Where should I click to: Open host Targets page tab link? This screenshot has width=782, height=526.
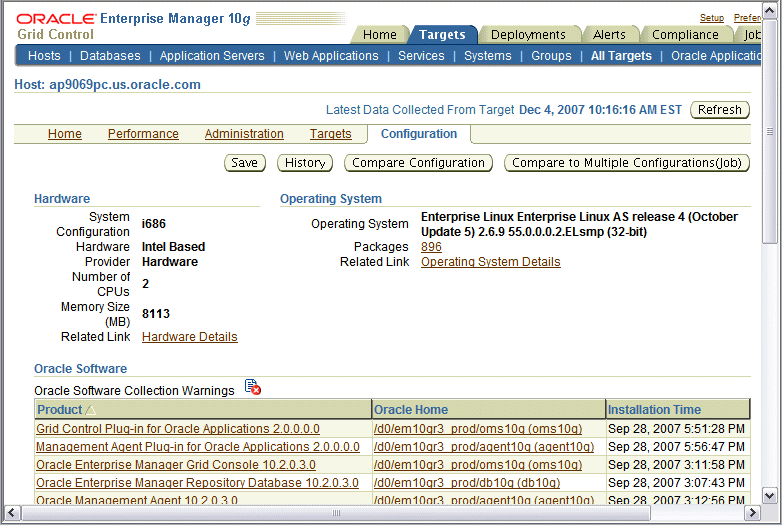330,134
